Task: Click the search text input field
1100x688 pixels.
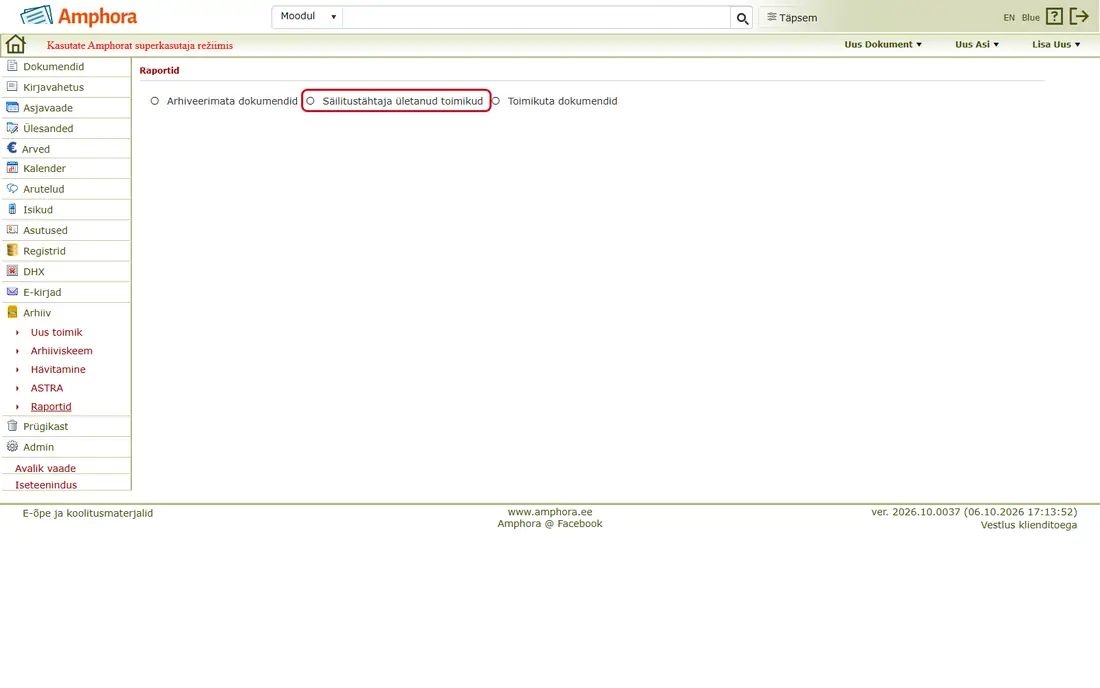Action: [536, 18]
